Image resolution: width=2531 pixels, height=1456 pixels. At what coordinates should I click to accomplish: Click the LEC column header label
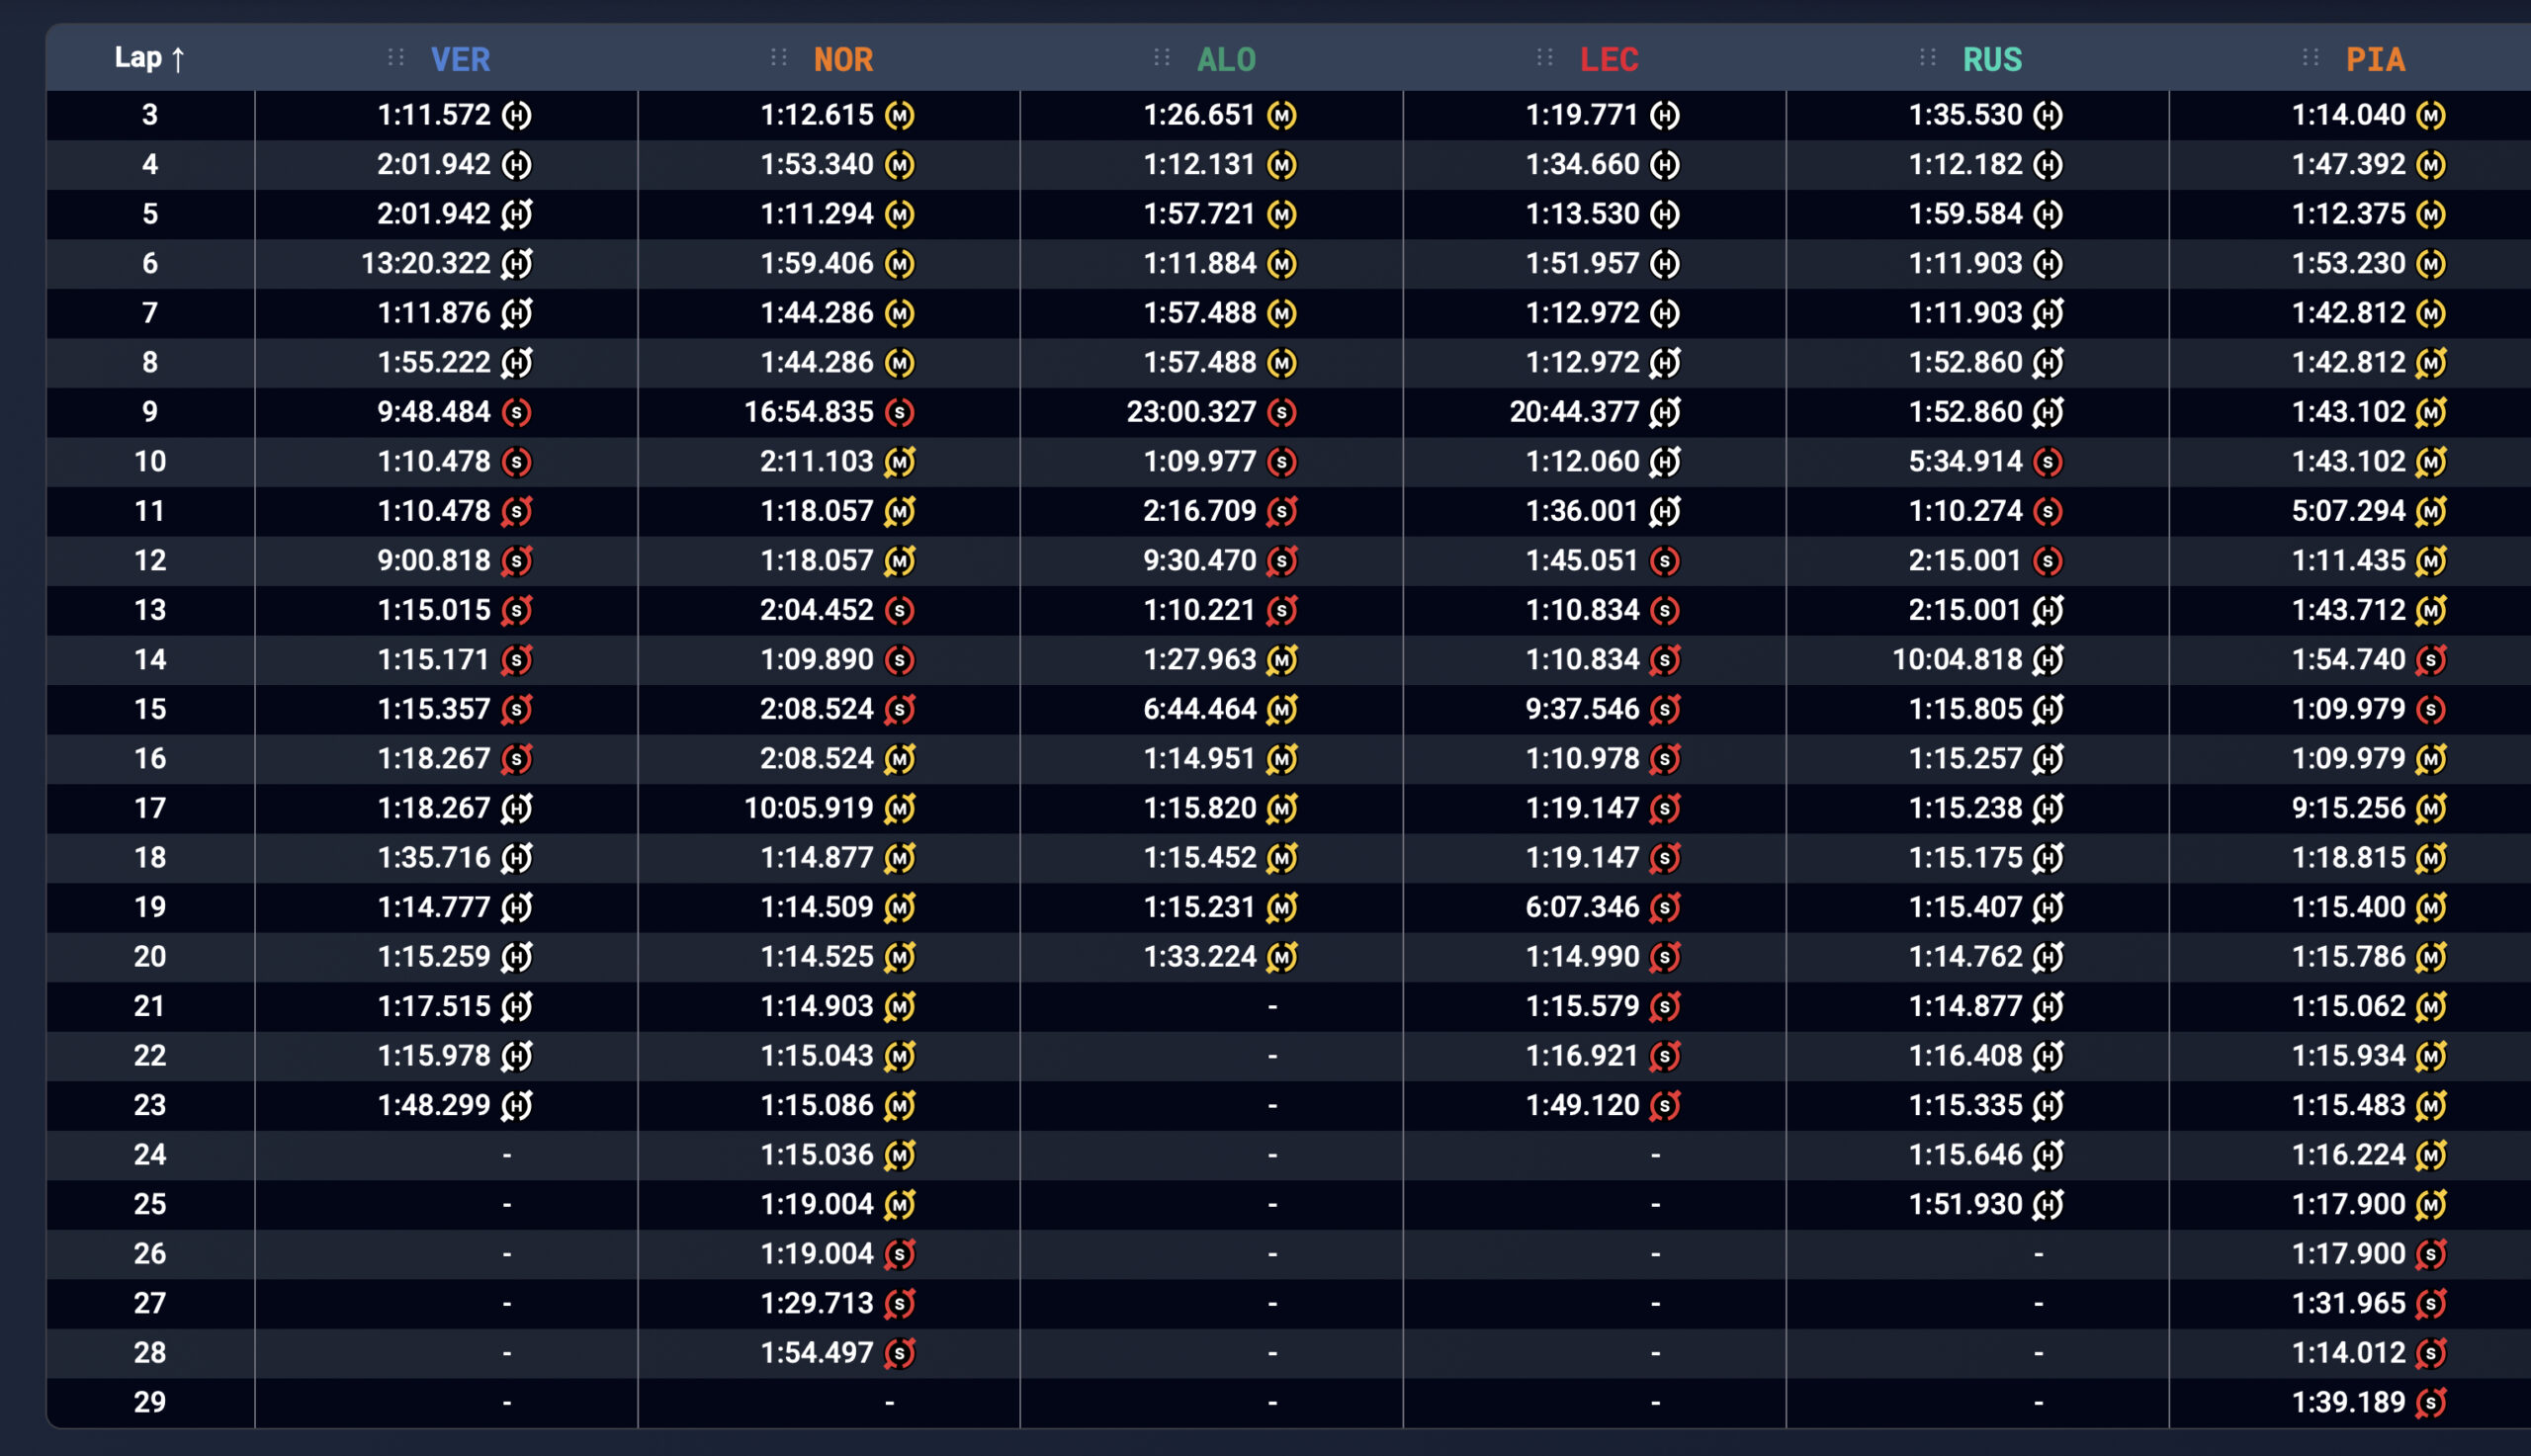tap(1609, 59)
